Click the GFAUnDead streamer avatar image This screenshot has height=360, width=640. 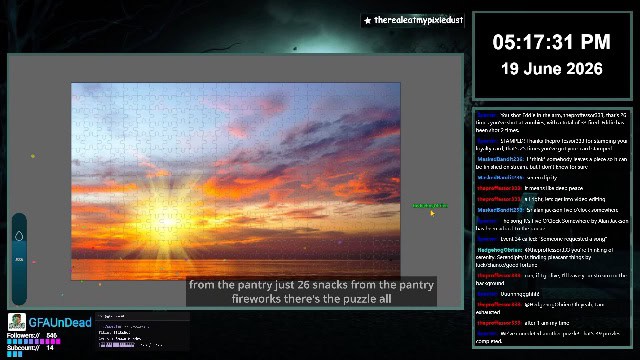click(x=17, y=322)
